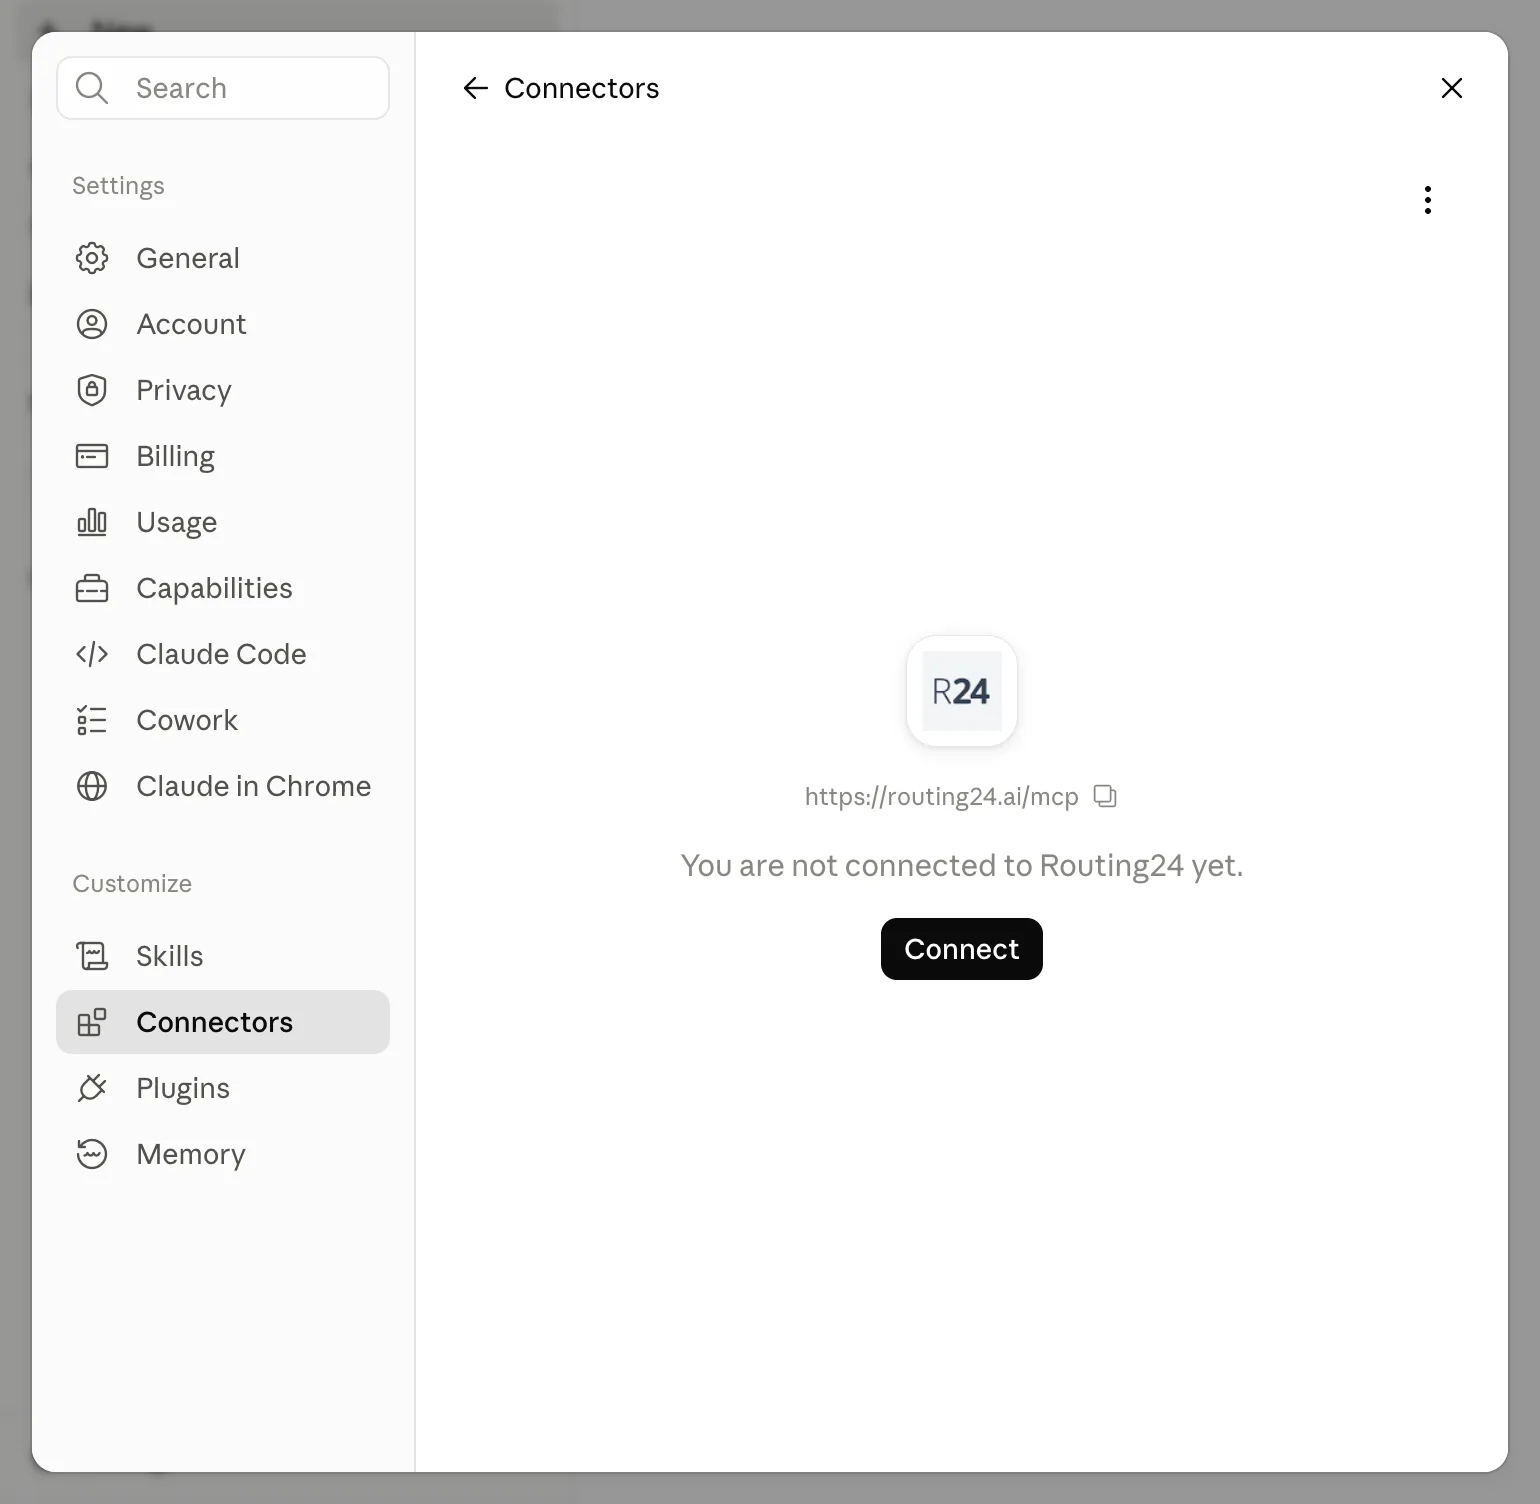Go to Privacy settings
1540x1504 pixels.
tap(223, 390)
